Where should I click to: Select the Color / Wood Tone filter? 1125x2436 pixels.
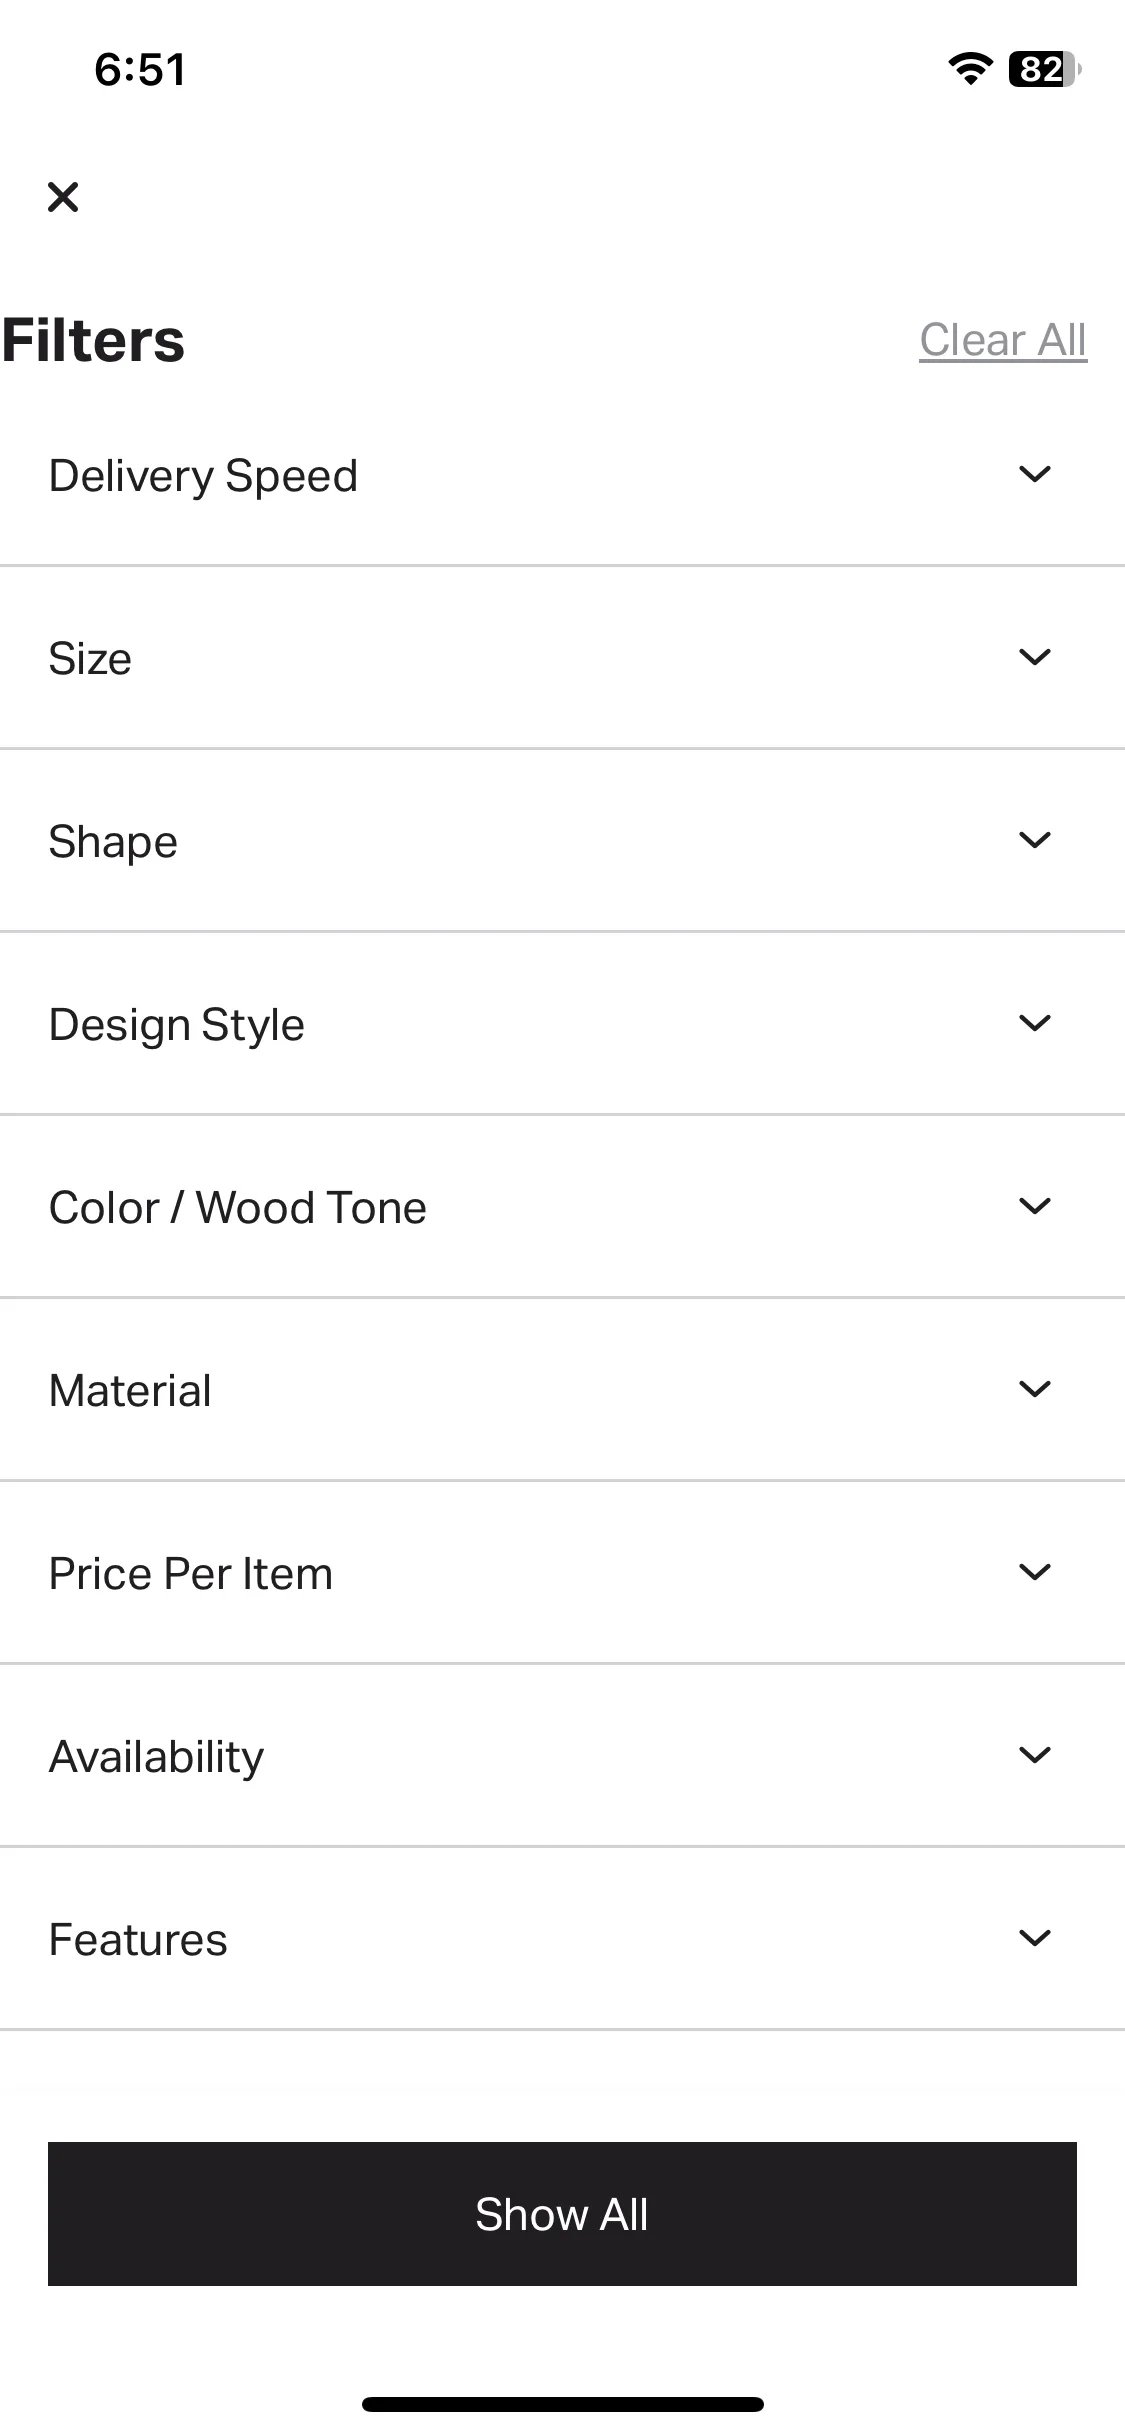[562, 1207]
